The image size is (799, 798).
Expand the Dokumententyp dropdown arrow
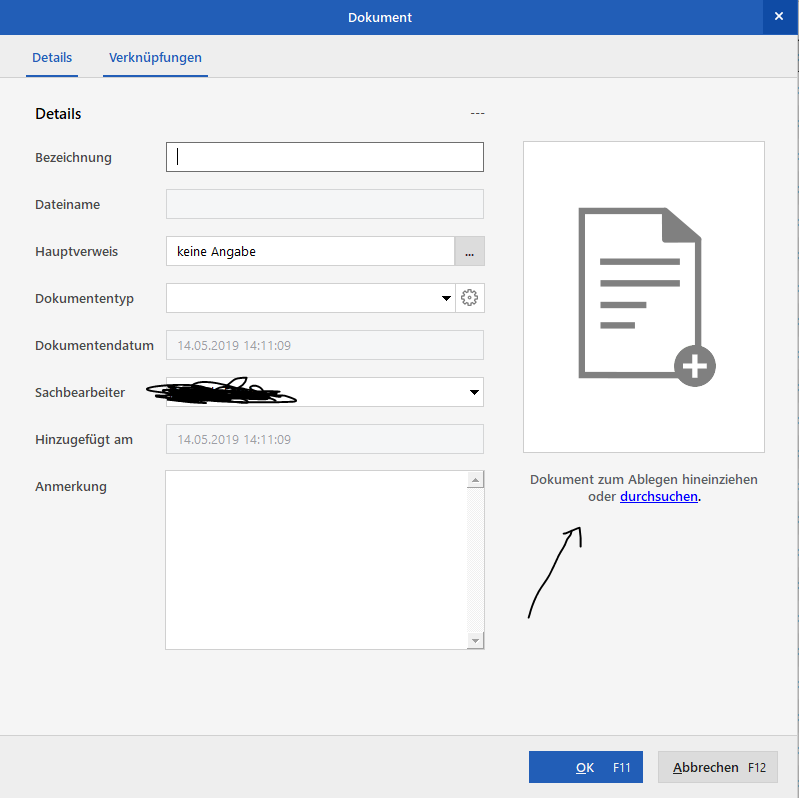446,298
